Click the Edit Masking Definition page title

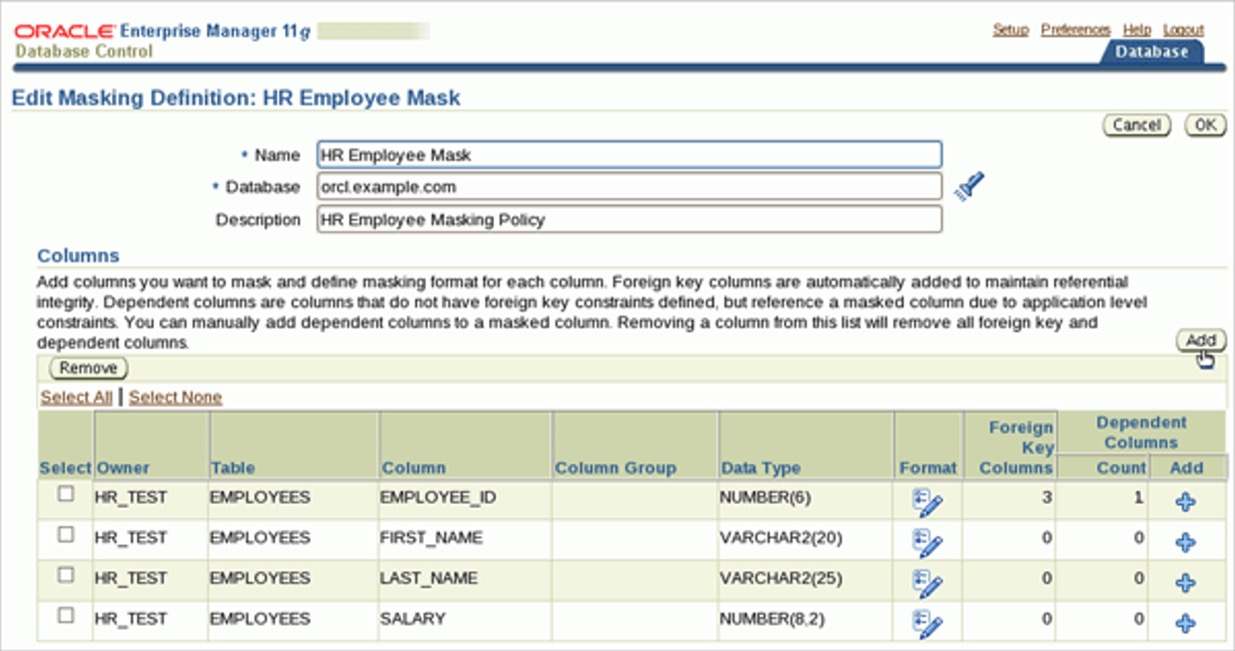[236, 98]
